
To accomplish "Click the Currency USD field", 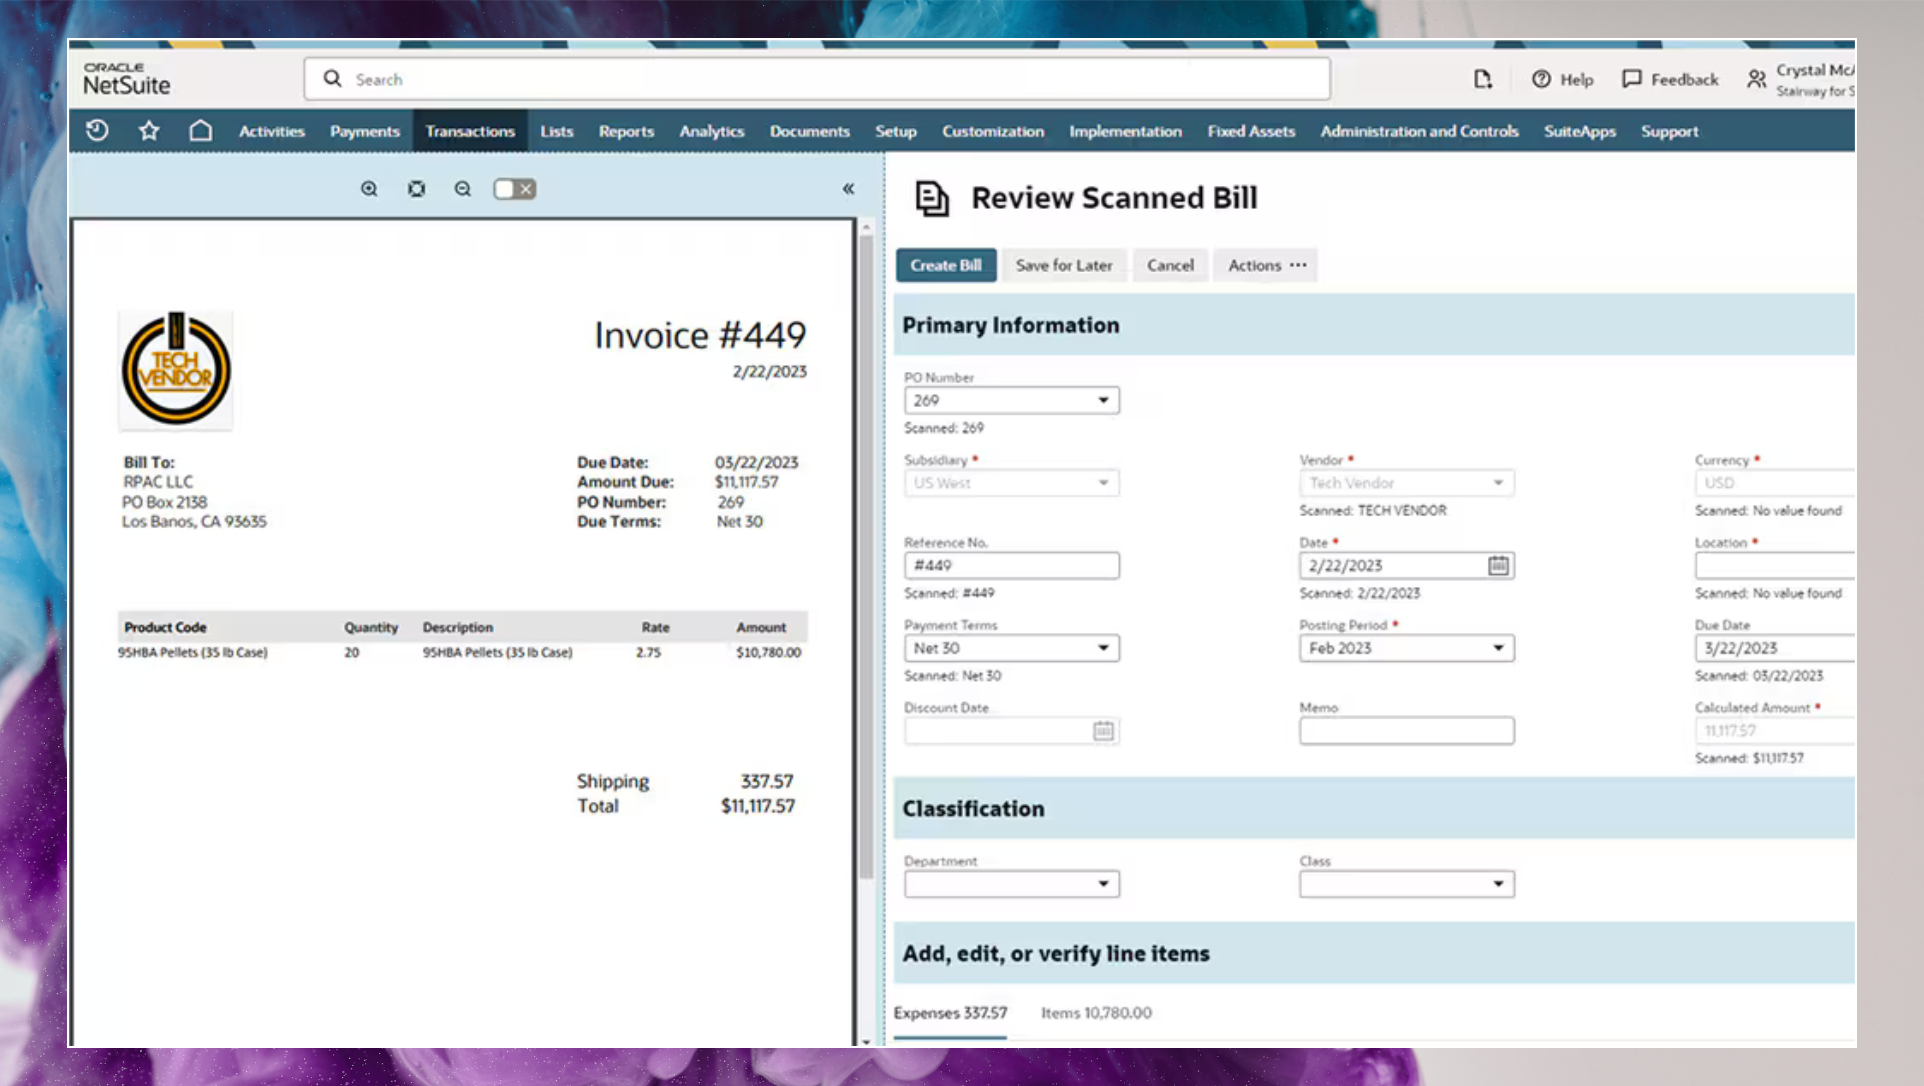I will [x=1775, y=483].
